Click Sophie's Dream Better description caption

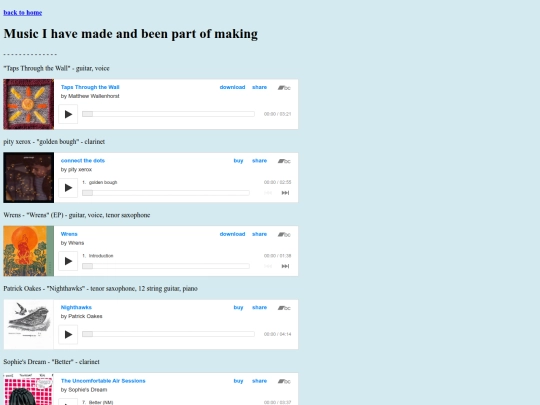pyautogui.click(x=52, y=362)
